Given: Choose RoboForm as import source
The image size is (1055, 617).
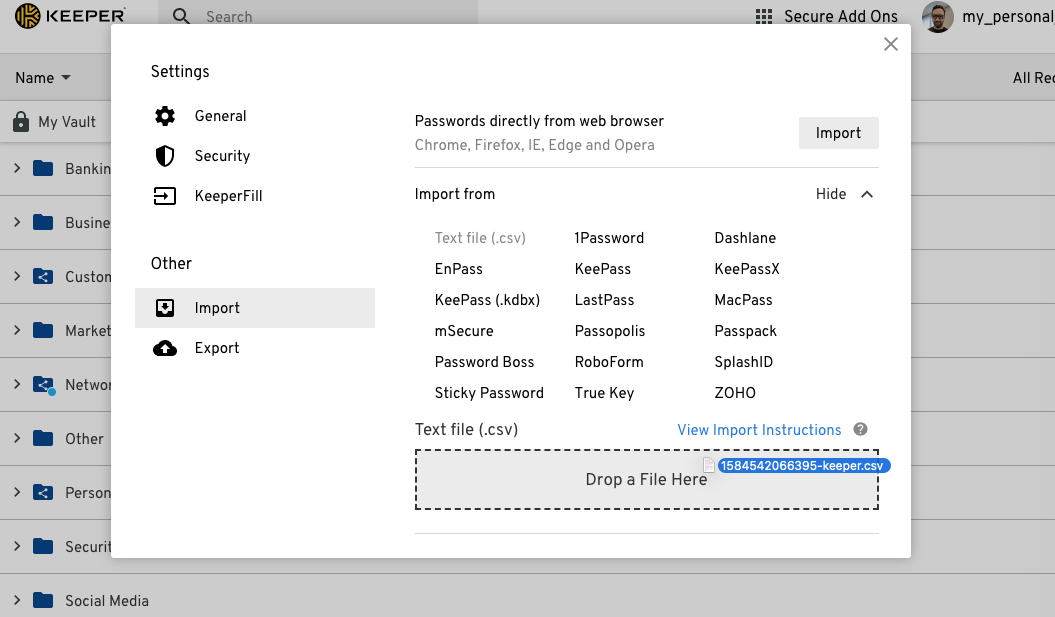Looking at the screenshot, I should pyautogui.click(x=609, y=362).
